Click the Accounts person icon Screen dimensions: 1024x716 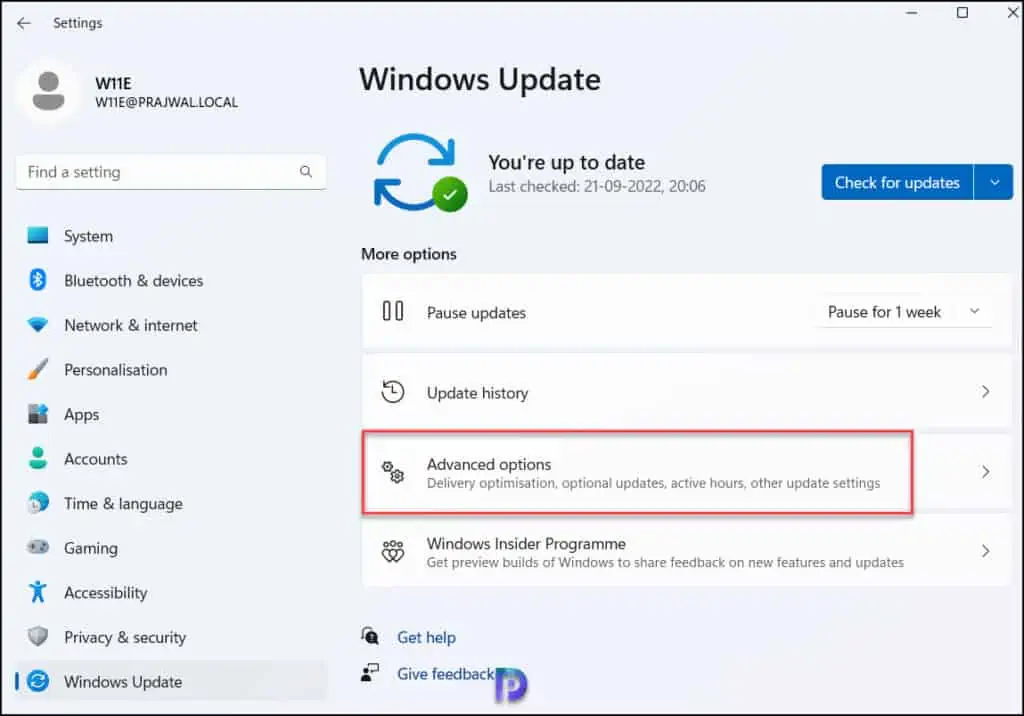coord(38,458)
